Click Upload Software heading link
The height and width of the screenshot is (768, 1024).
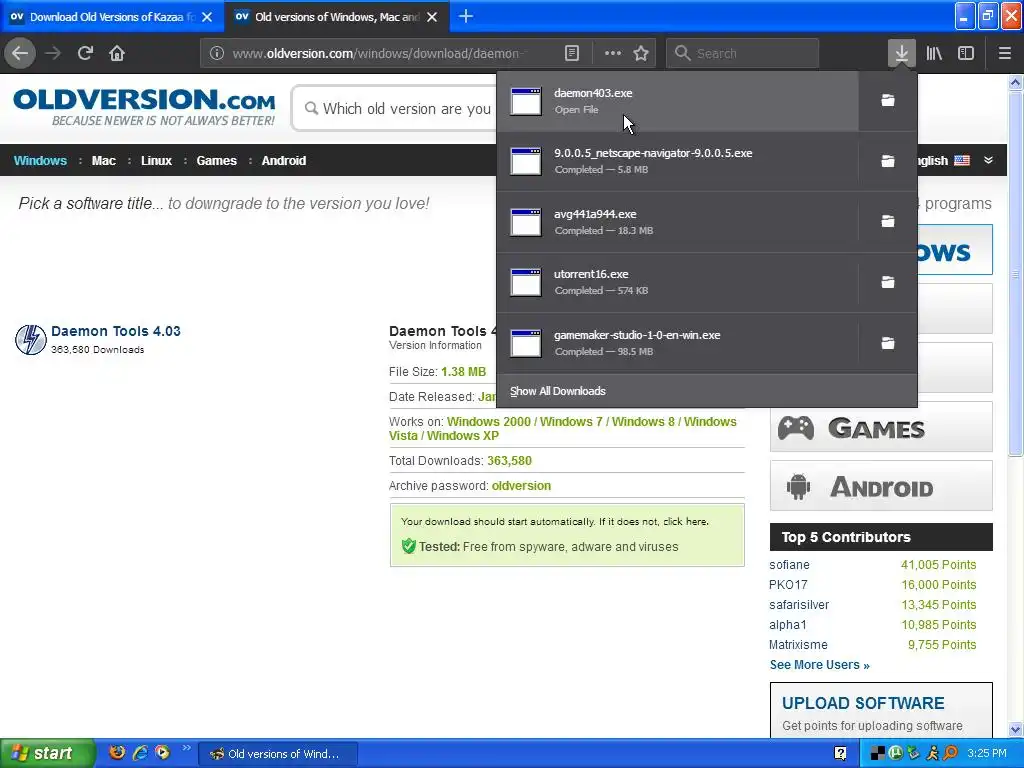(863, 703)
